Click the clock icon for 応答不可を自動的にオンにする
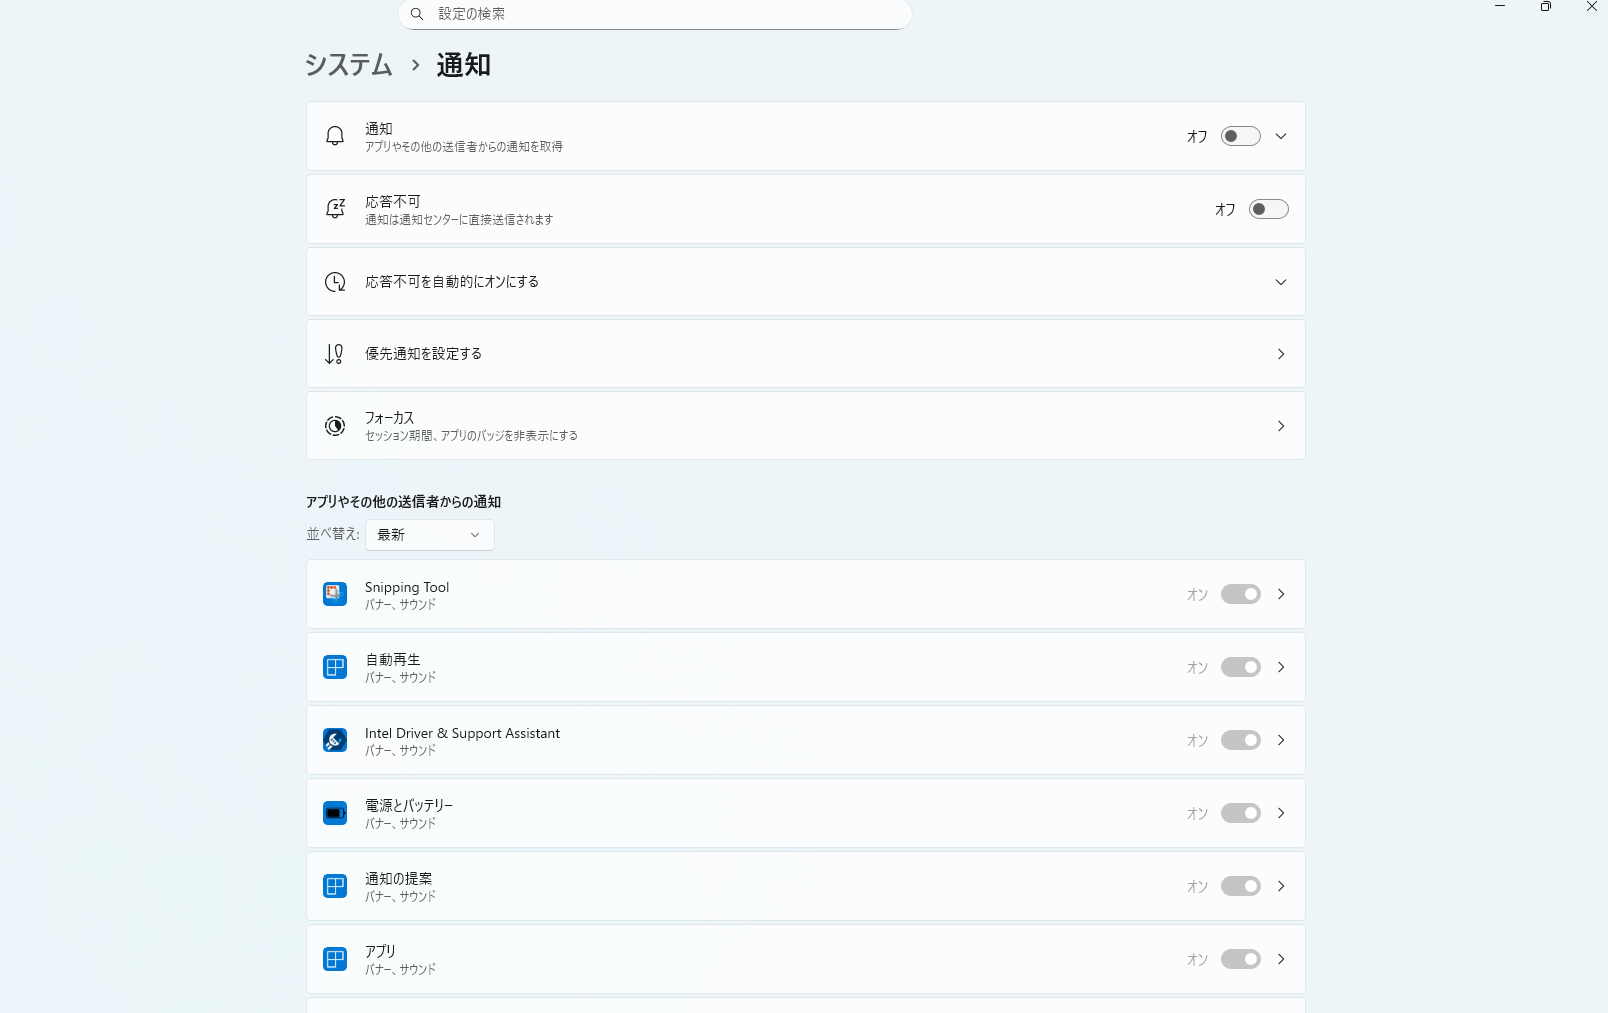 [335, 282]
